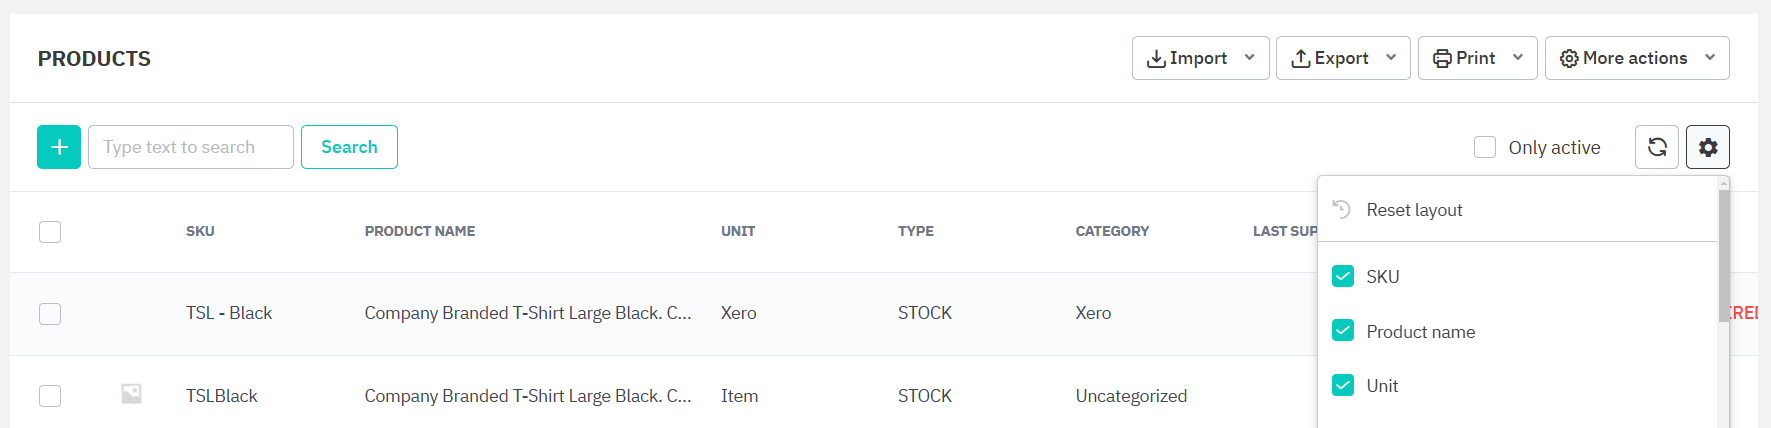The image size is (1771, 428).
Task: Open the More actions dropdown
Action: (1636, 58)
